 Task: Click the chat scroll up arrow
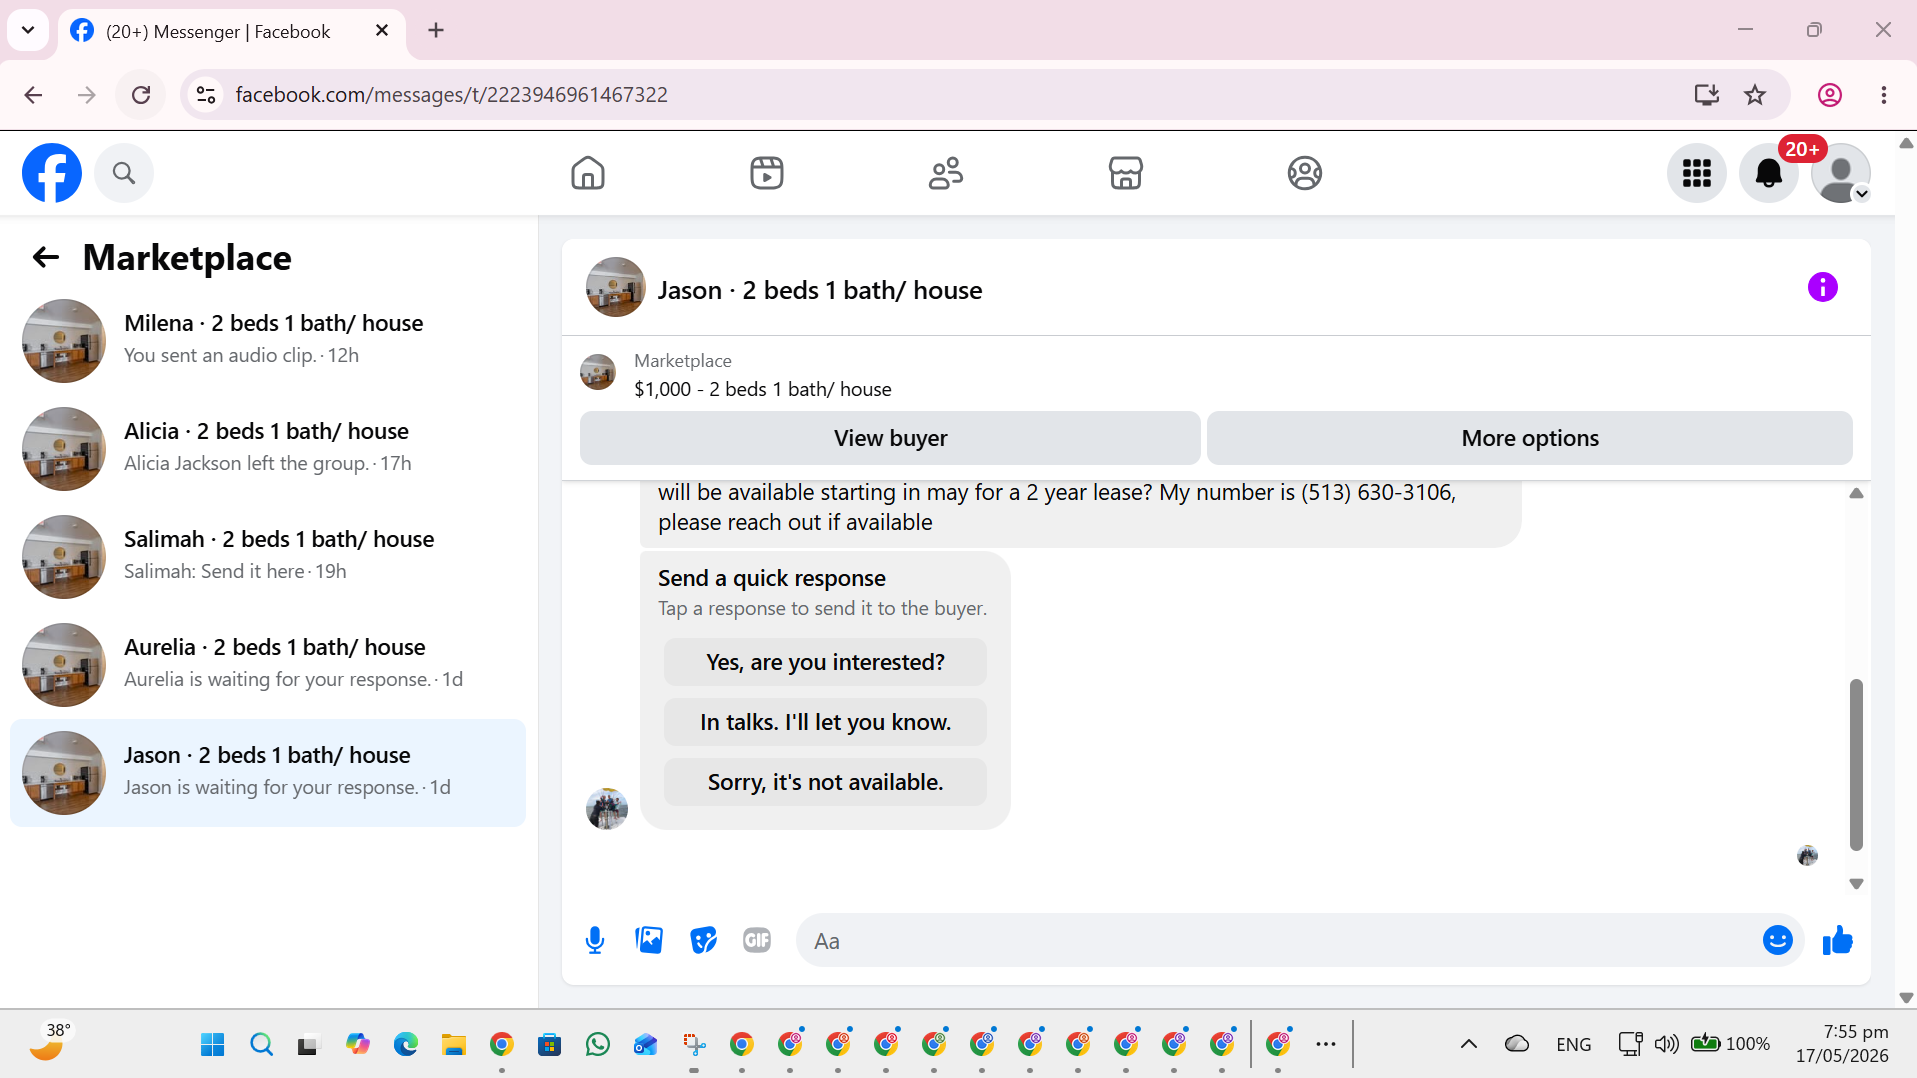(1856, 493)
